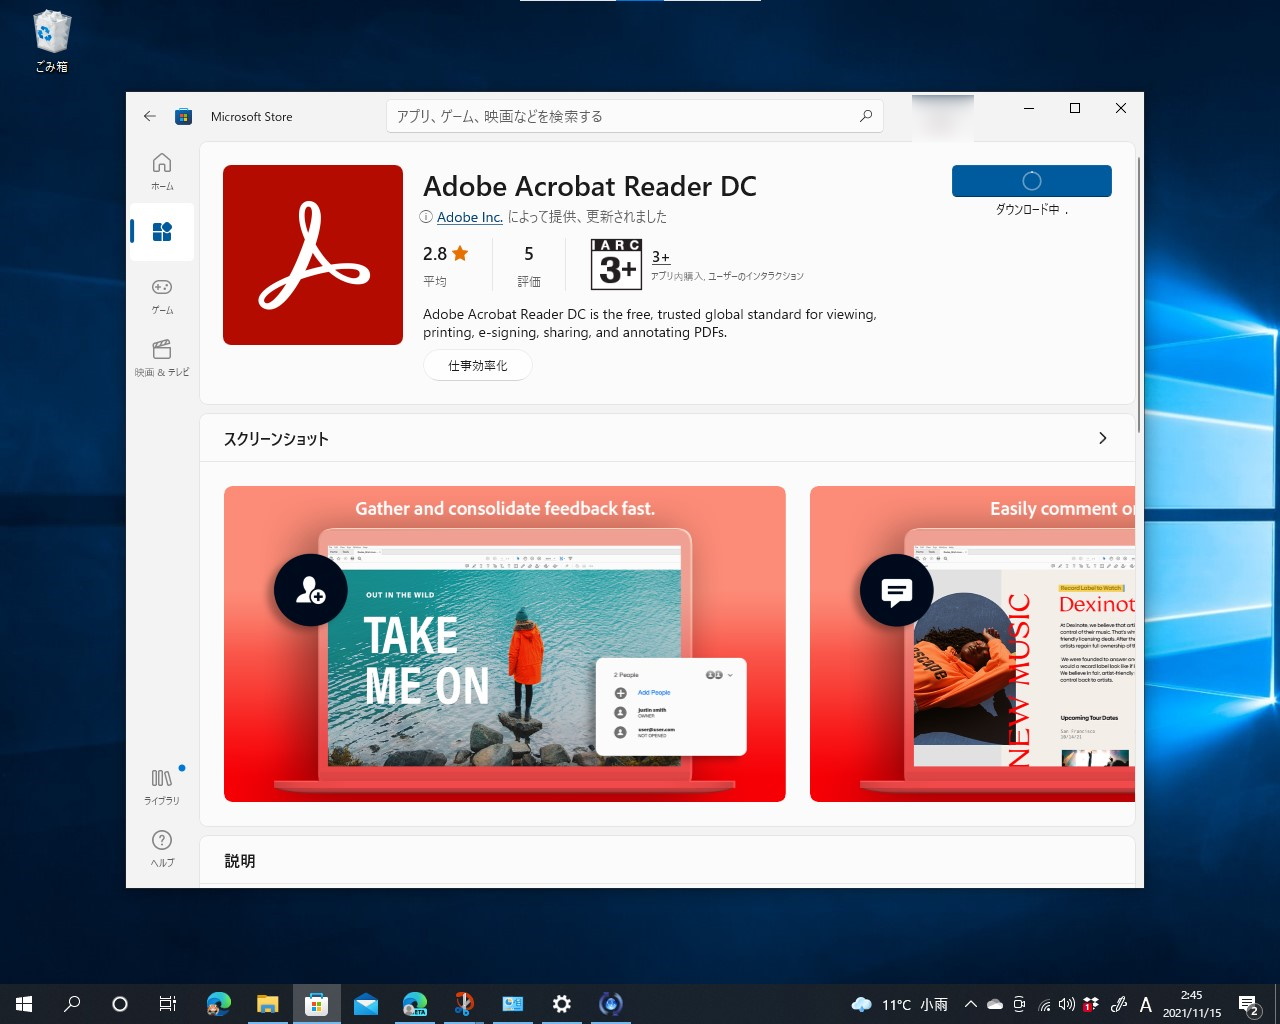
Task: Open the Adobe Inc. publisher link
Action: coord(469,217)
